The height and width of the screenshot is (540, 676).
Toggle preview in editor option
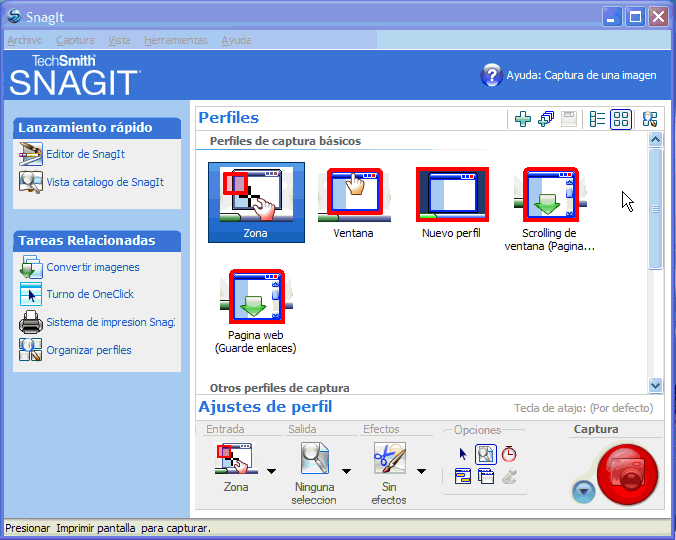[485, 454]
